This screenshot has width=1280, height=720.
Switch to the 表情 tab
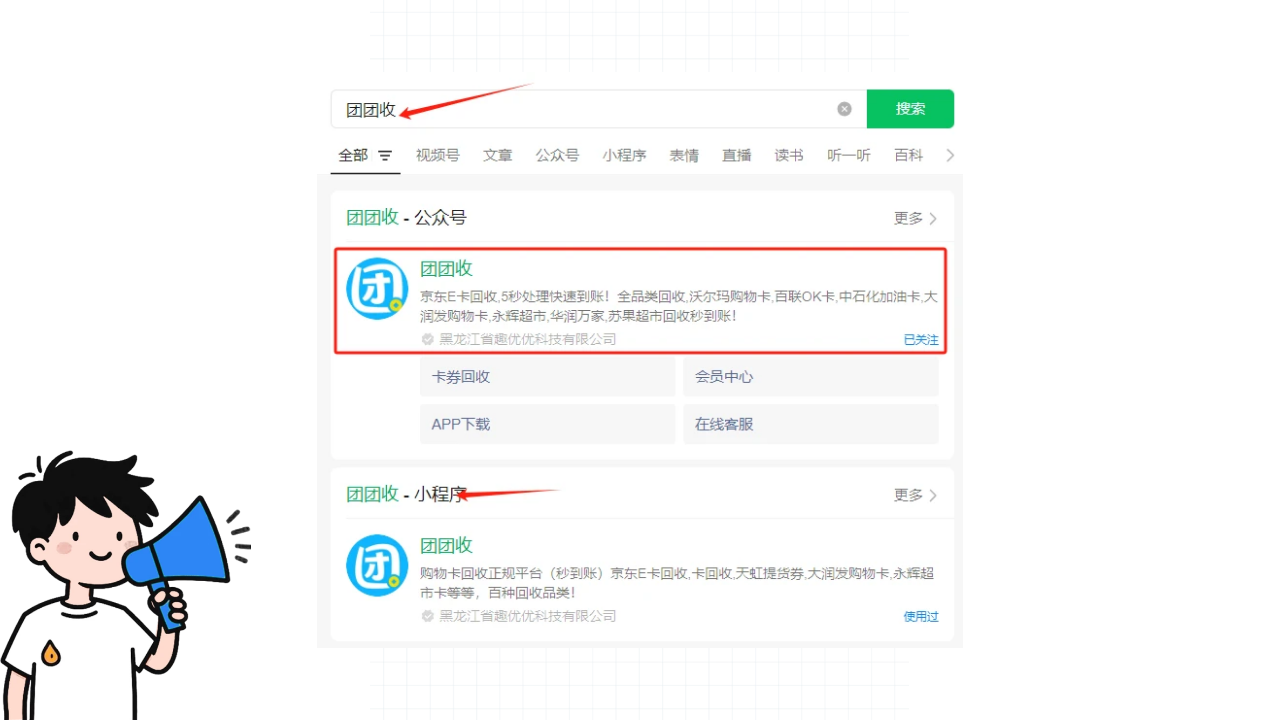click(684, 155)
